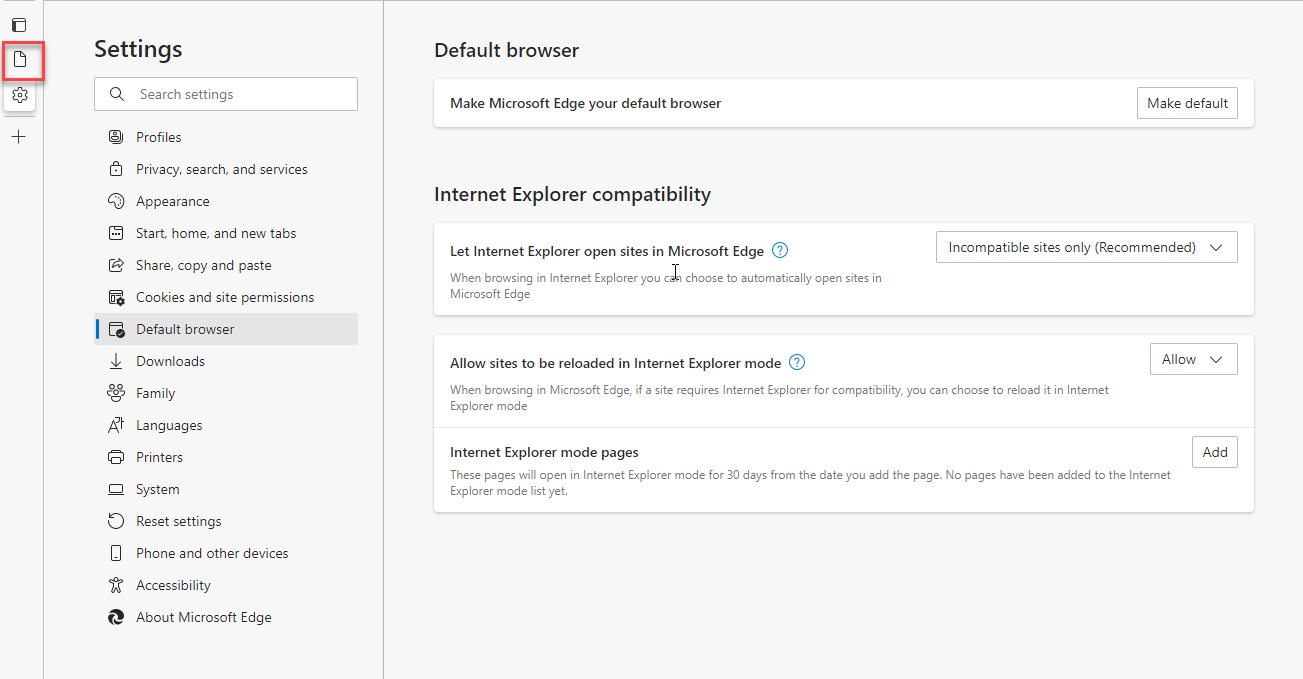Screen dimensions: 1303x679
Task: Click the Appearance palette icon
Action: pyautogui.click(x=116, y=201)
